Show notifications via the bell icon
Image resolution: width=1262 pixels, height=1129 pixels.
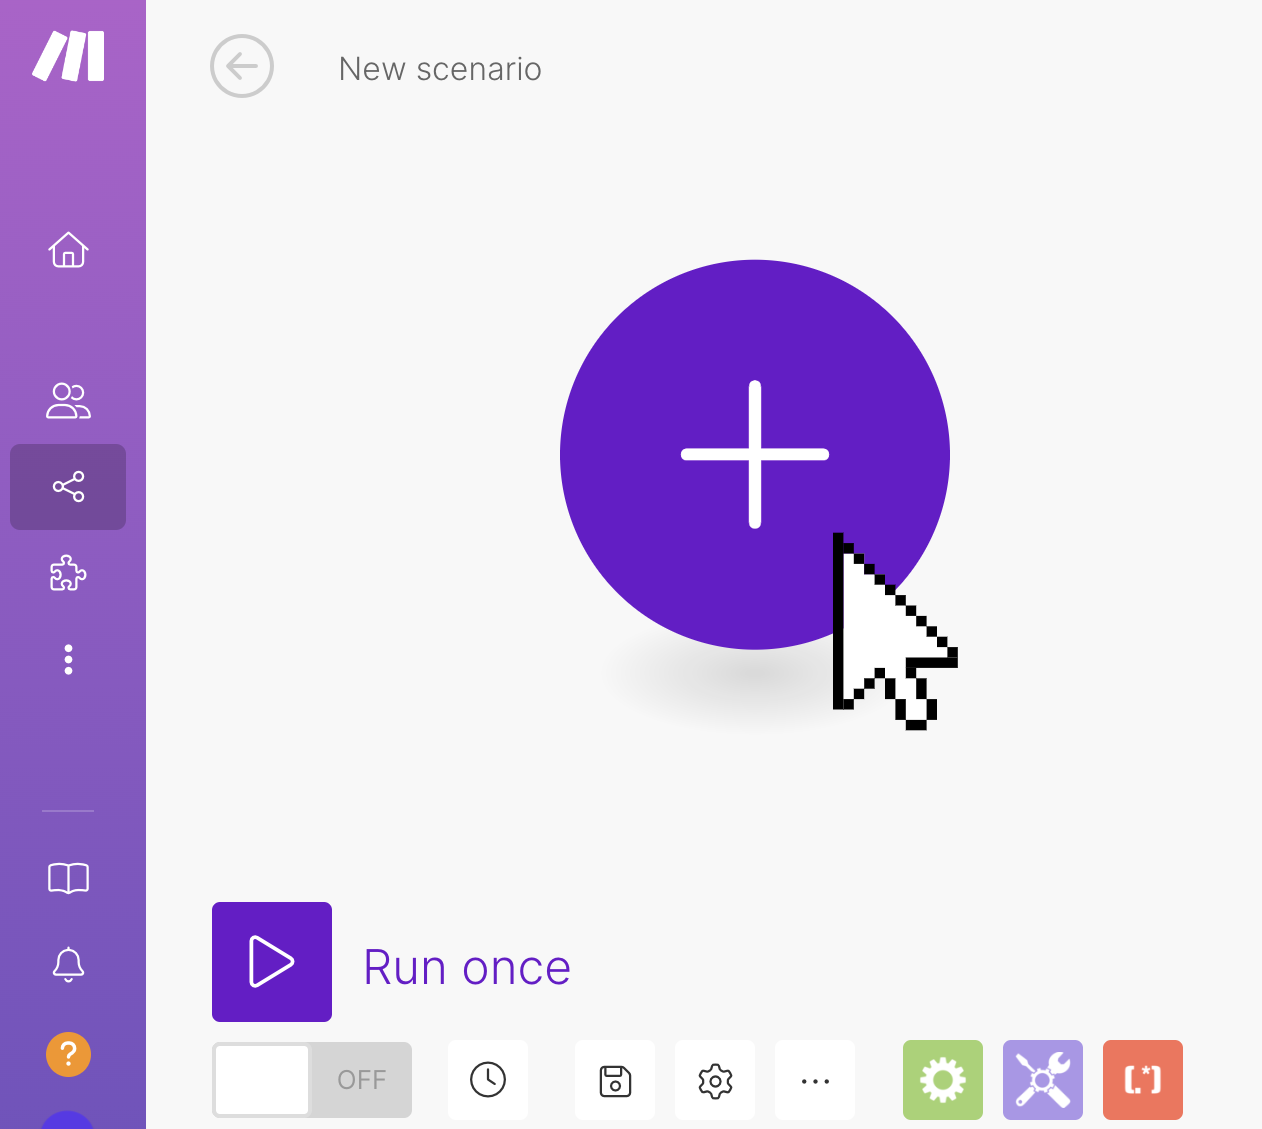[68, 965]
